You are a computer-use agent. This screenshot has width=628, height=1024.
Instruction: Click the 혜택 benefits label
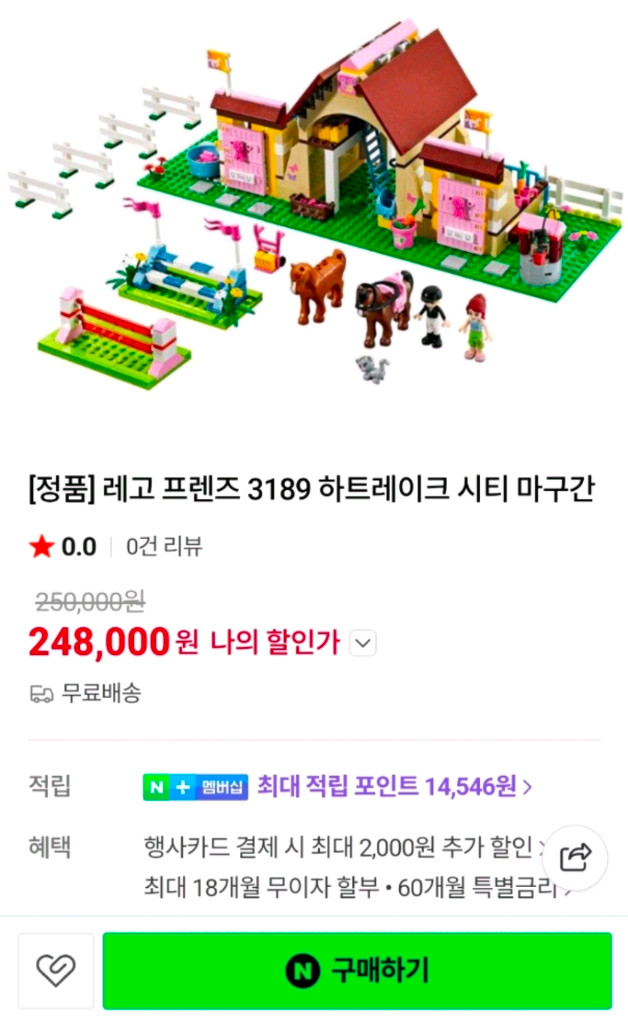50,847
